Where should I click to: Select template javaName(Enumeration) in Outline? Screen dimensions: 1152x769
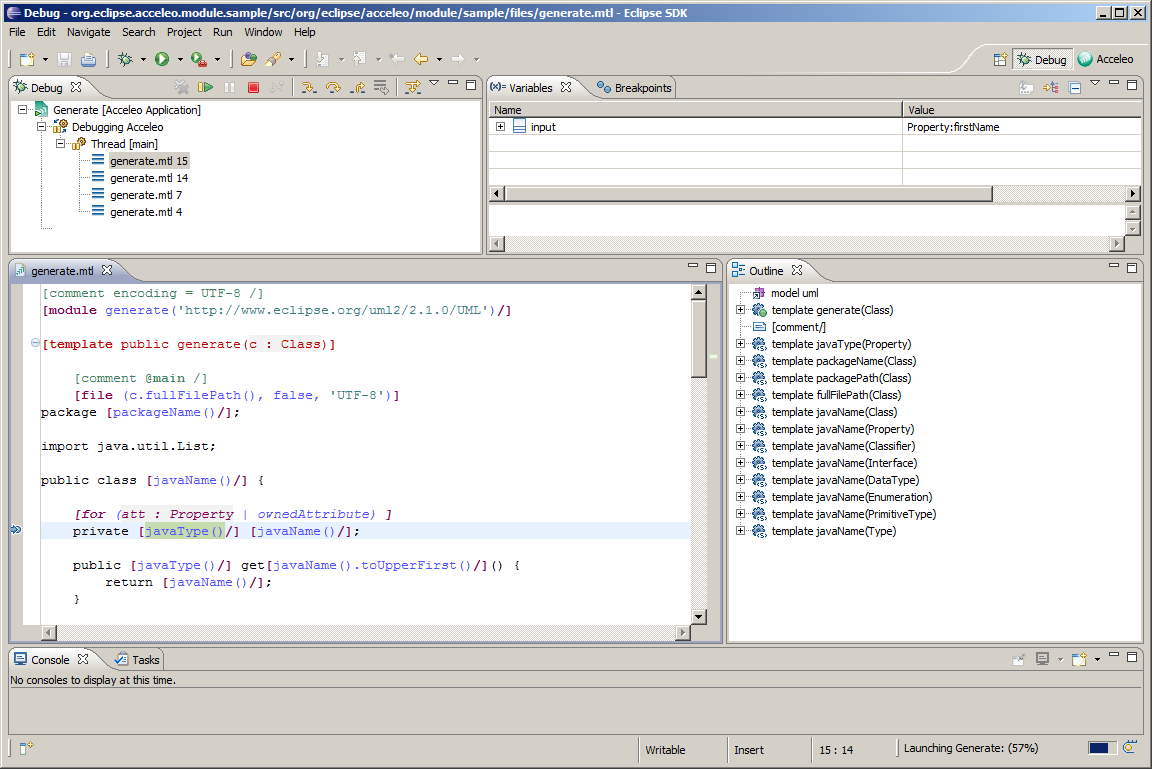pyautogui.click(x=852, y=497)
